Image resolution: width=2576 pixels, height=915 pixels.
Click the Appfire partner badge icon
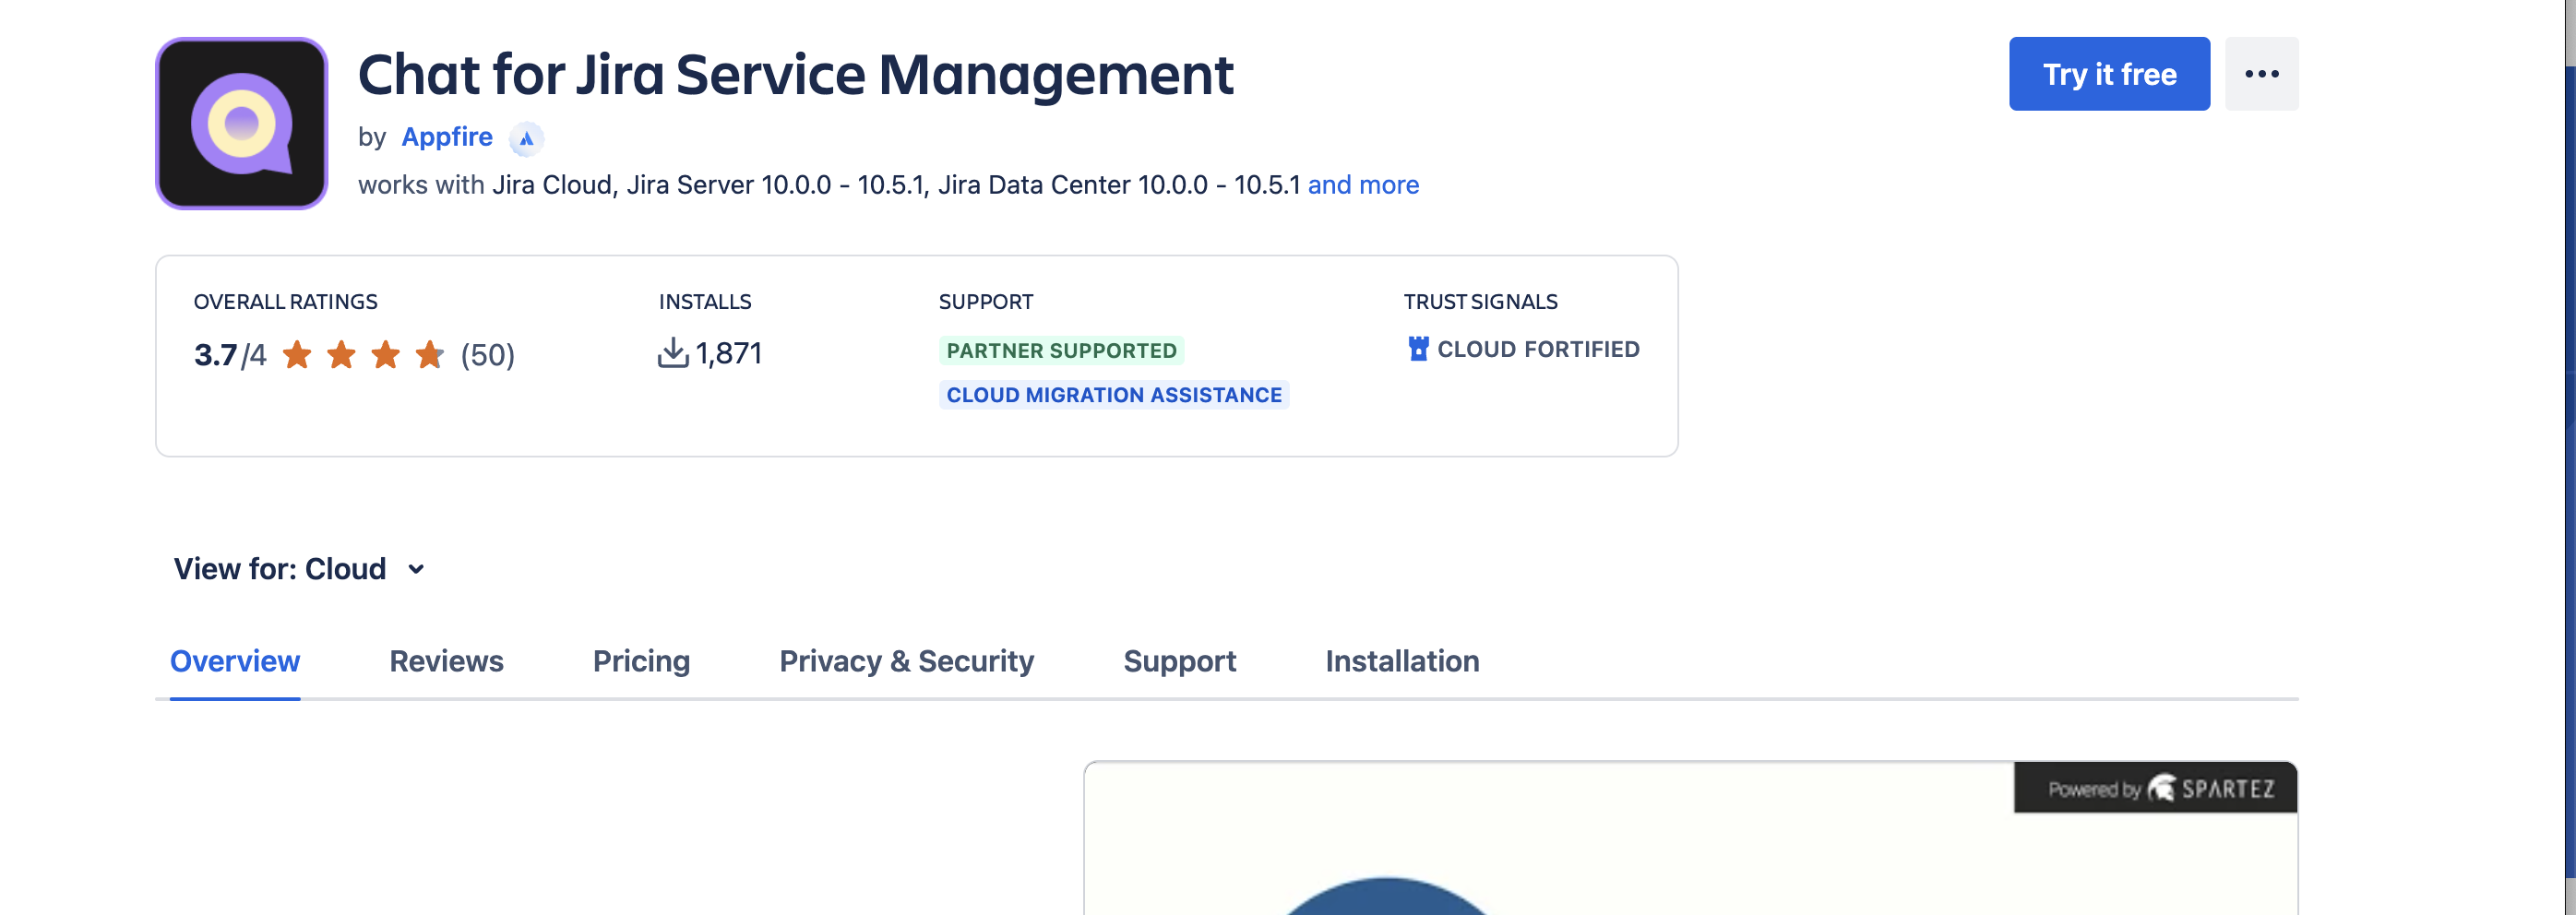(x=526, y=138)
